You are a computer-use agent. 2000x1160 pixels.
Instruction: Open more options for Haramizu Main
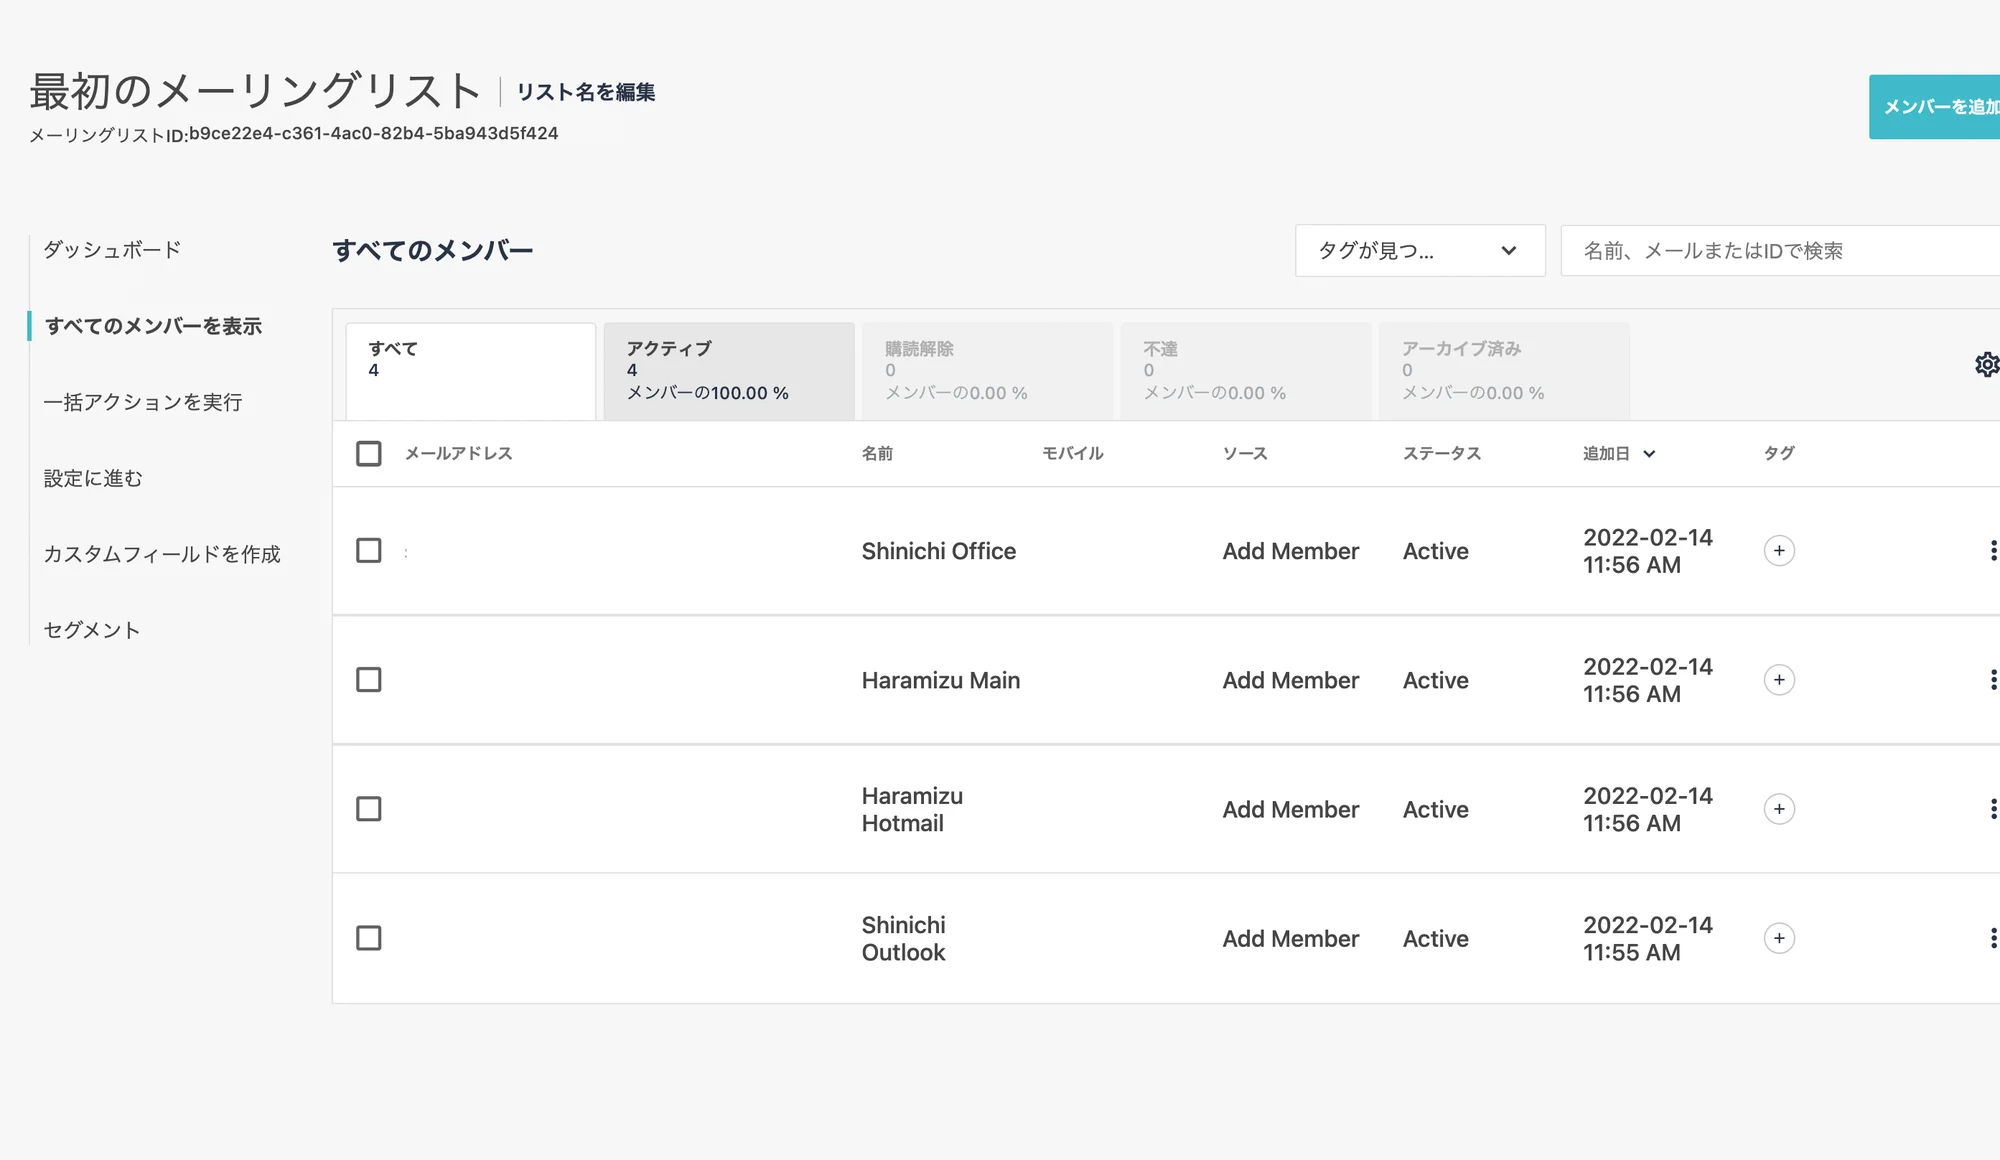click(1993, 680)
